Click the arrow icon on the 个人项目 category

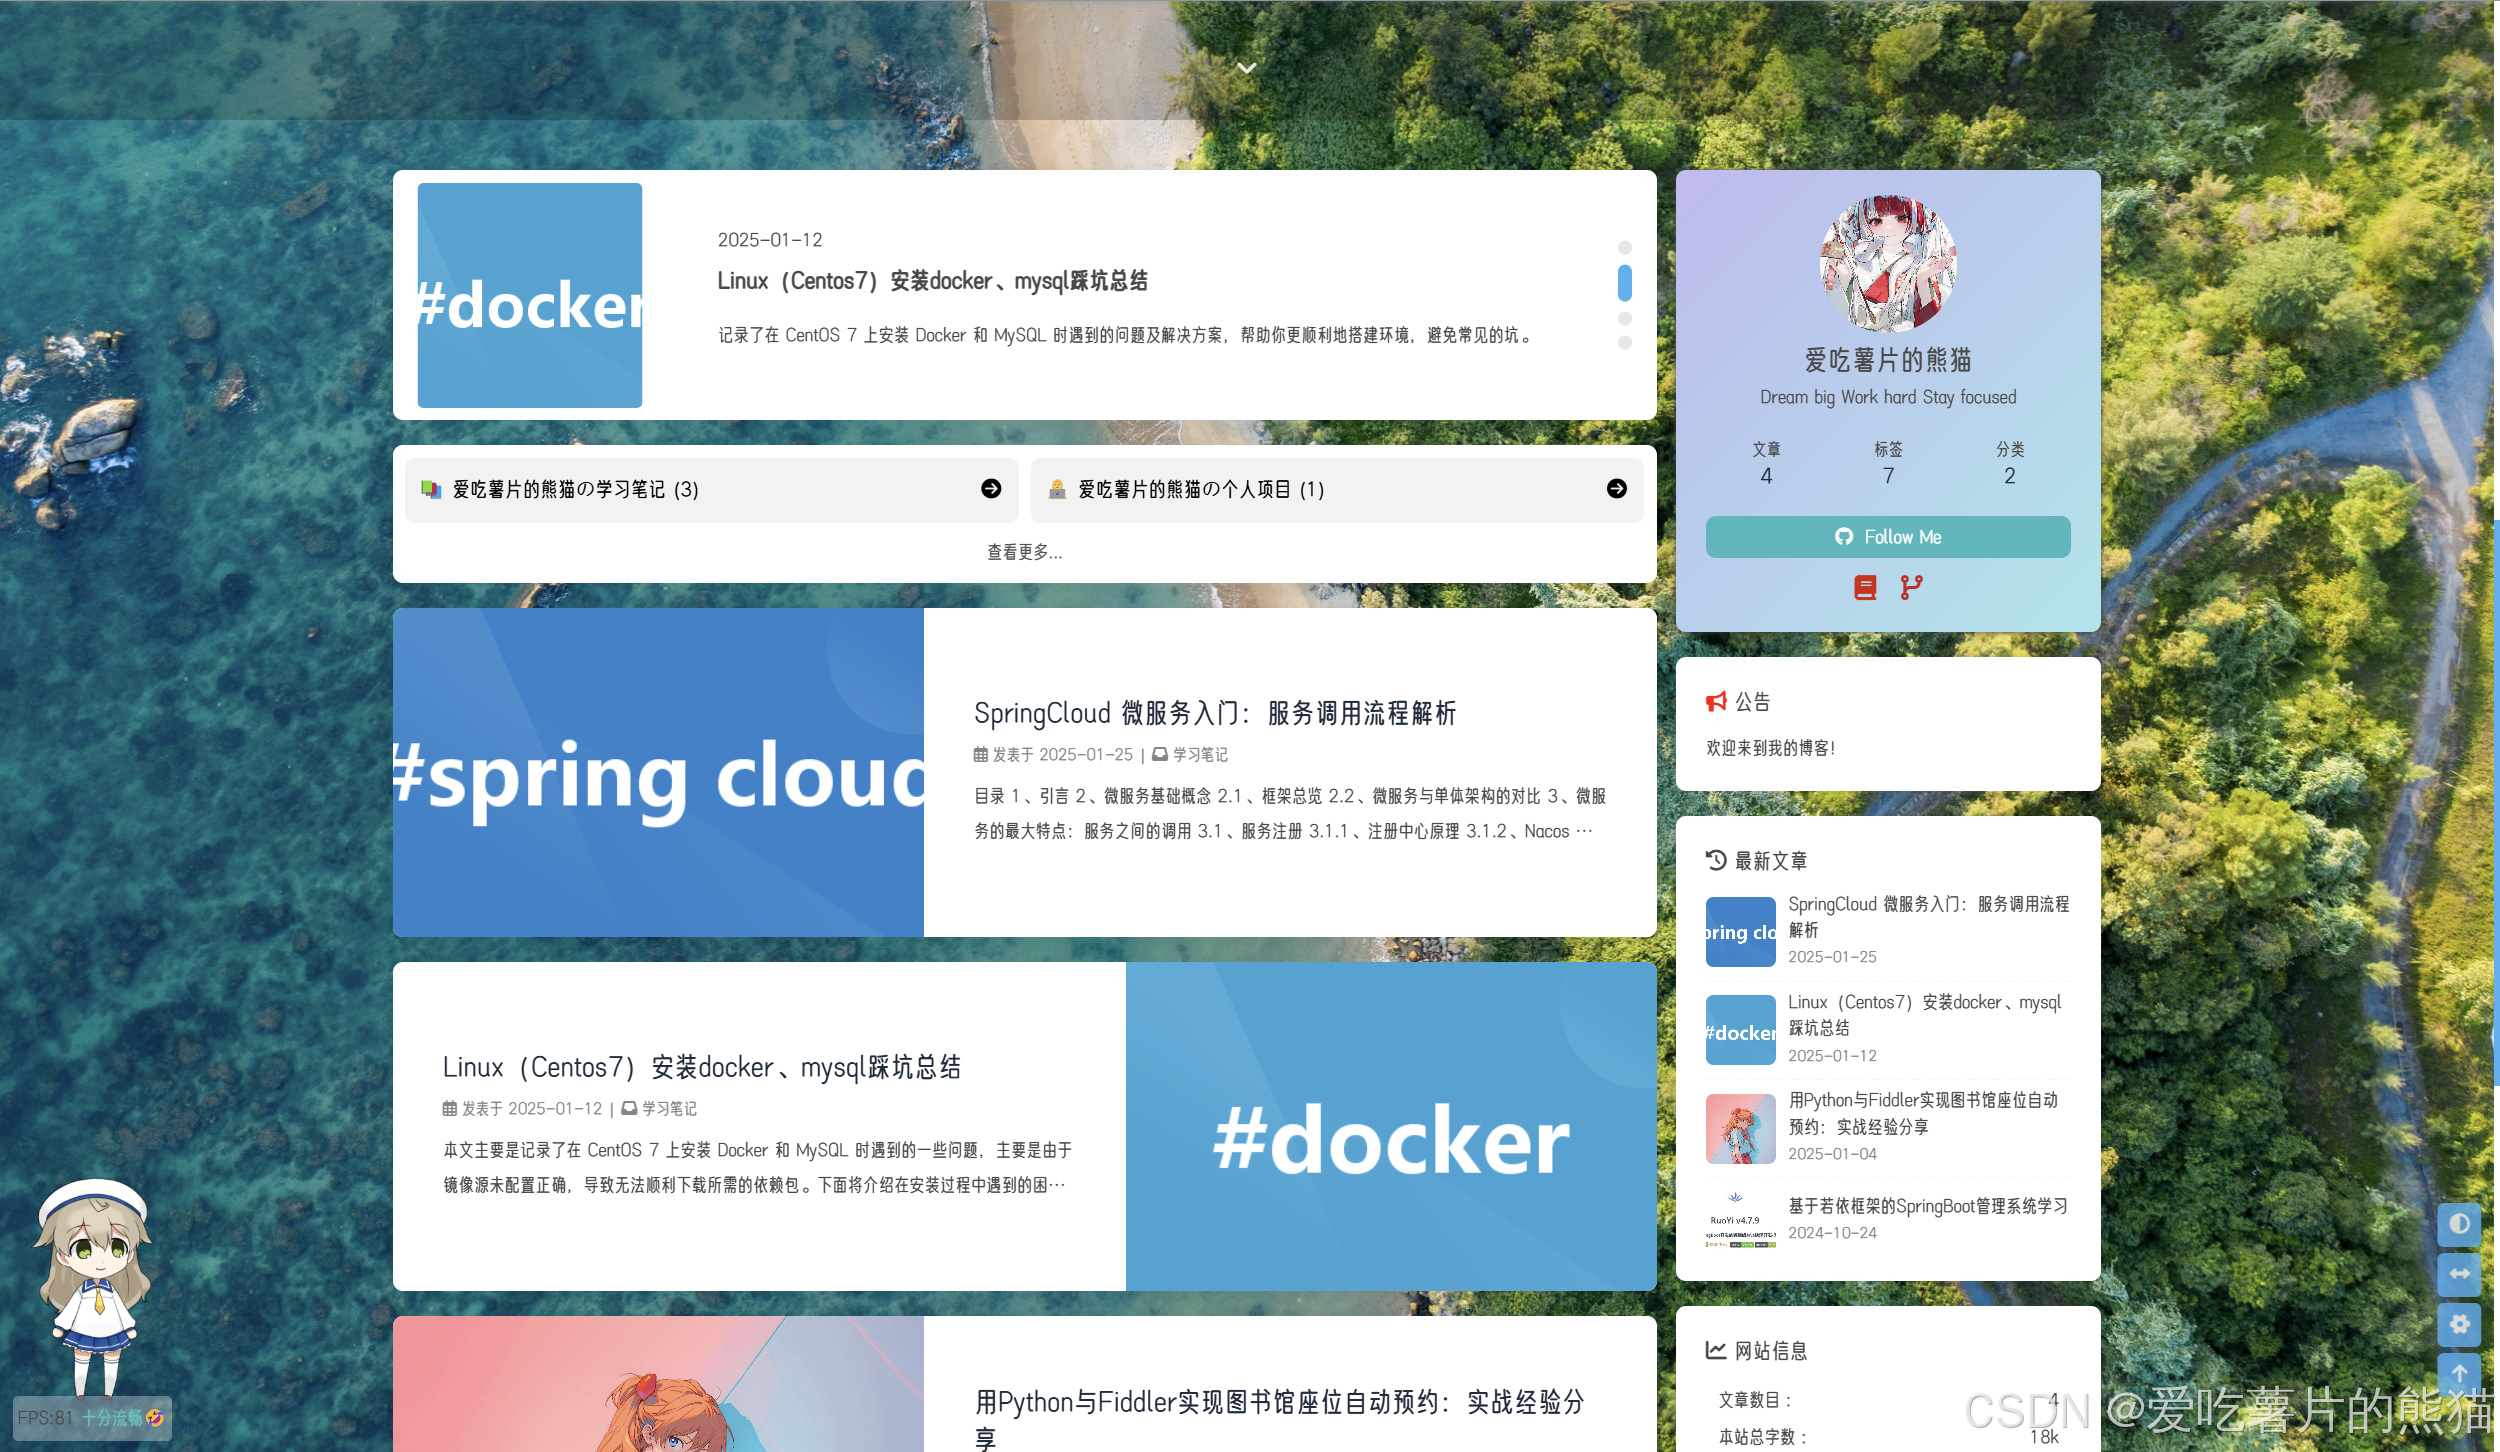(1616, 489)
